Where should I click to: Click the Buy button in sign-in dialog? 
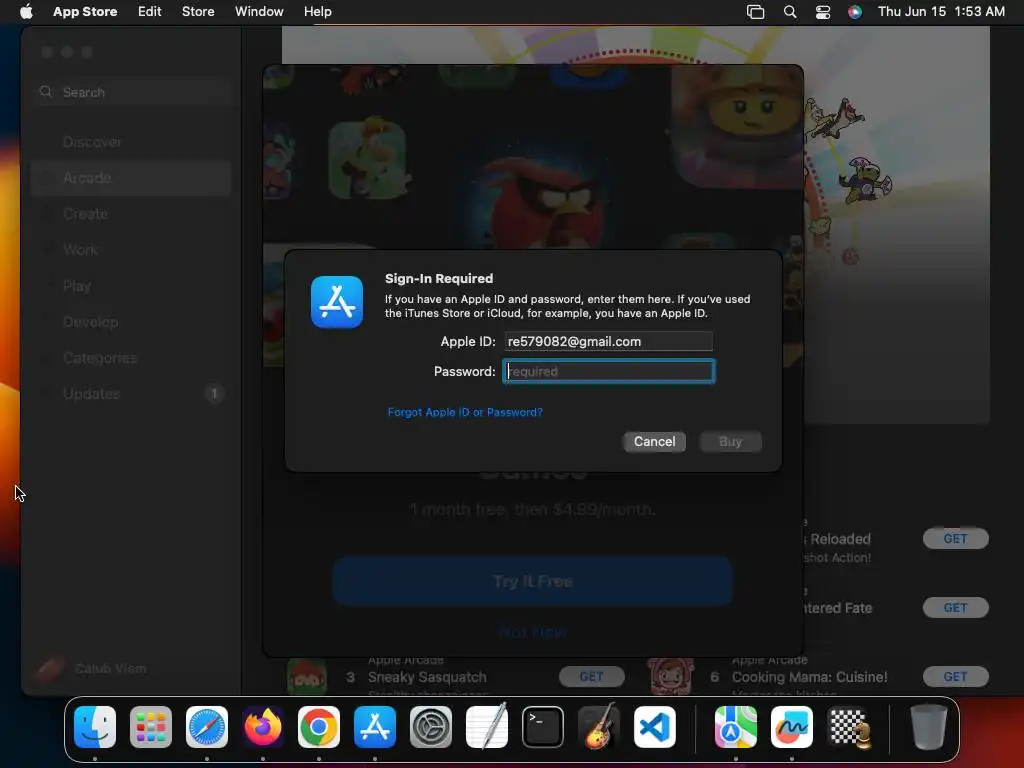(x=730, y=441)
